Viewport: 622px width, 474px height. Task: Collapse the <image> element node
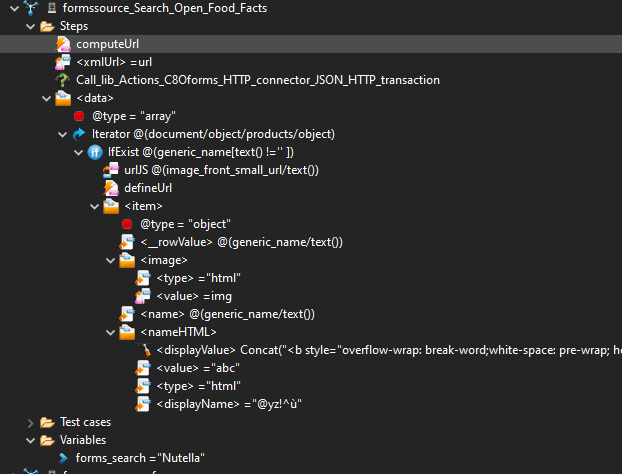[110, 260]
